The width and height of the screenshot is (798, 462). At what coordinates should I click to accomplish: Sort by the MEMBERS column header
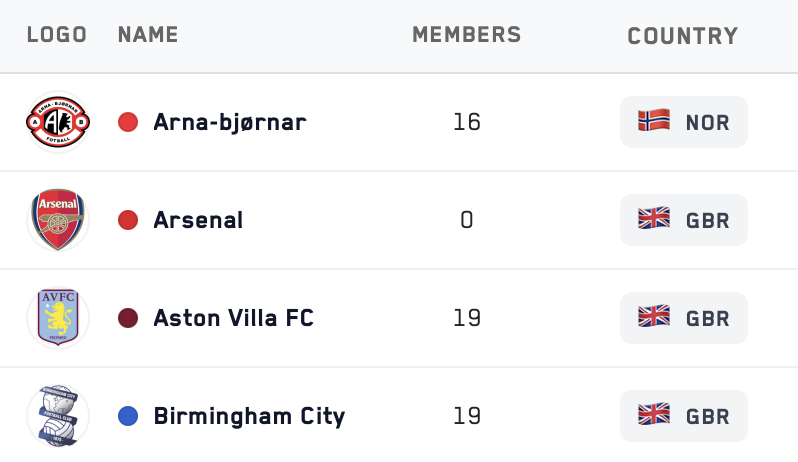467,35
